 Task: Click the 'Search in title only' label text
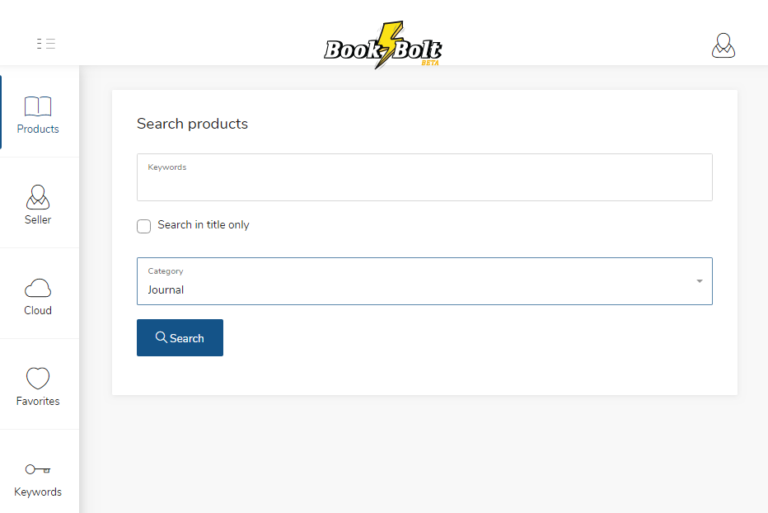[203, 225]
